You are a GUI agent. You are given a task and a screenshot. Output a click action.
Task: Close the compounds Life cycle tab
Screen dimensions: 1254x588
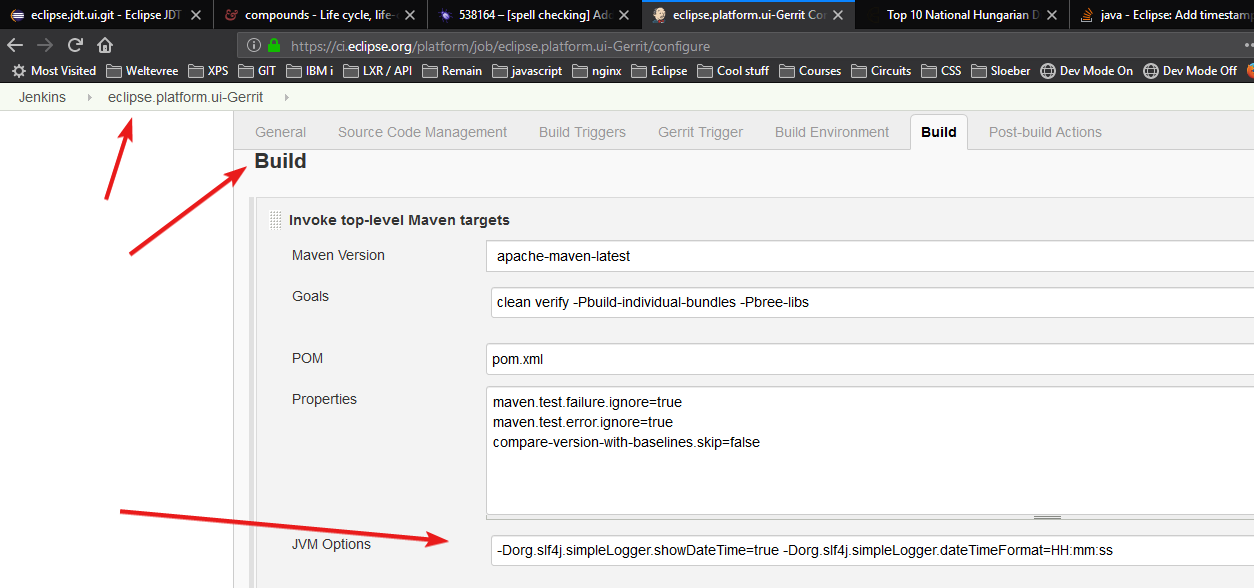[410, 15]
